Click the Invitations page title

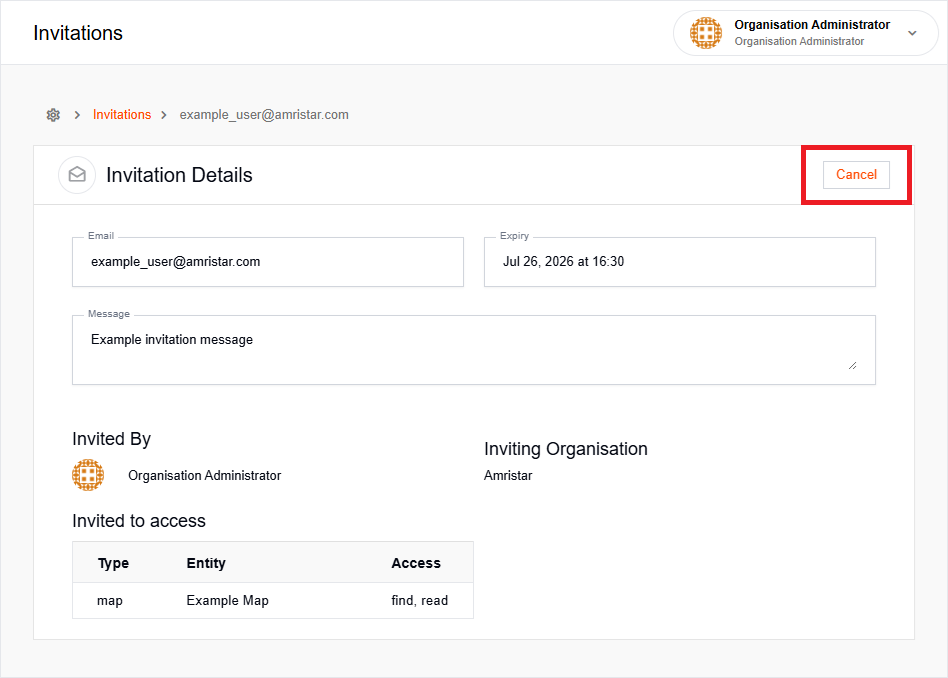(78, 33)
